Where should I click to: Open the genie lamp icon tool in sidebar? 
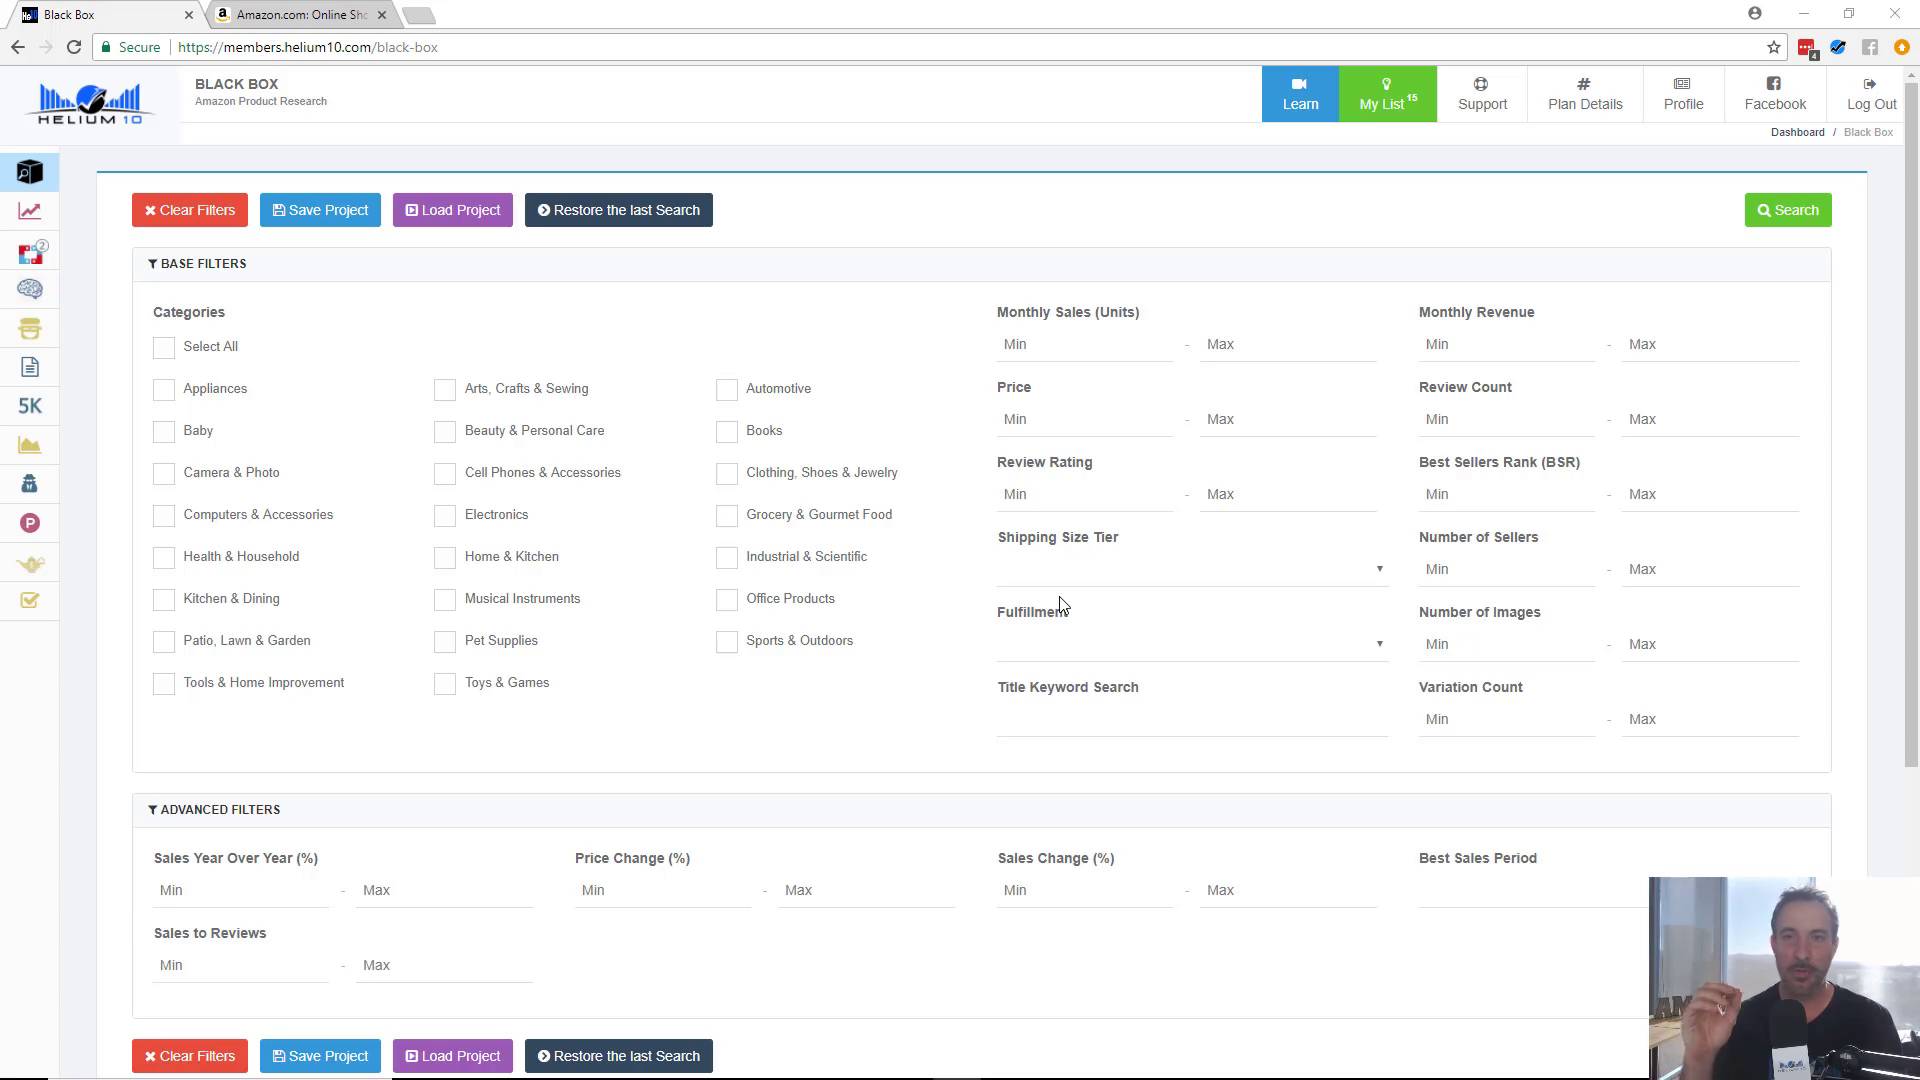point(30,564)
